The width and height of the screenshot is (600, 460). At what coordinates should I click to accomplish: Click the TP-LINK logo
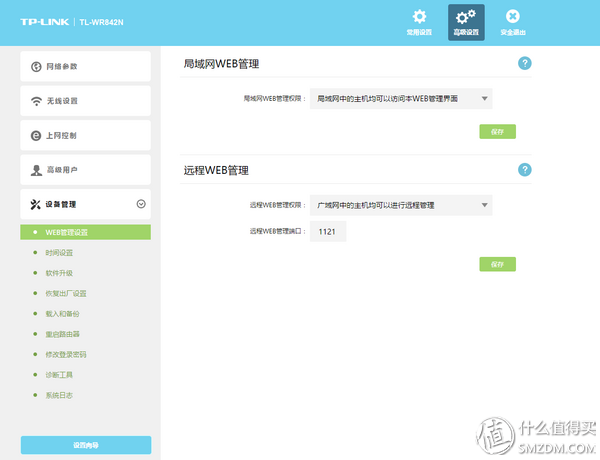[46, 21]
